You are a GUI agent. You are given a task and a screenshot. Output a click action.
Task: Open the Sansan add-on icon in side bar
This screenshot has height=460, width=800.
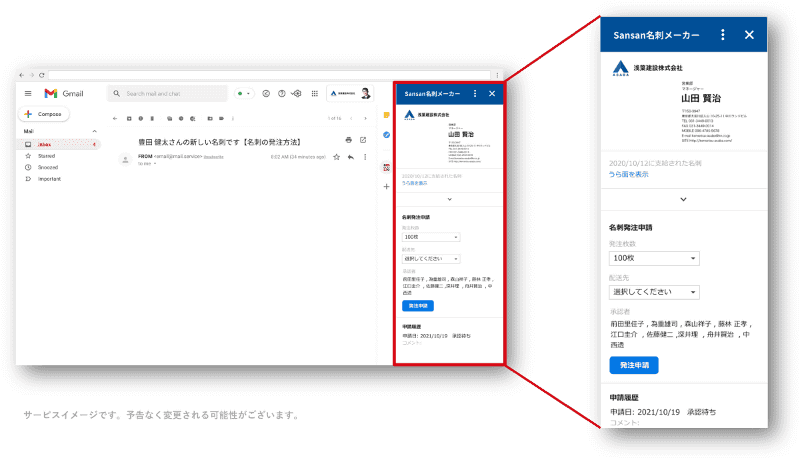pos(386,167)
